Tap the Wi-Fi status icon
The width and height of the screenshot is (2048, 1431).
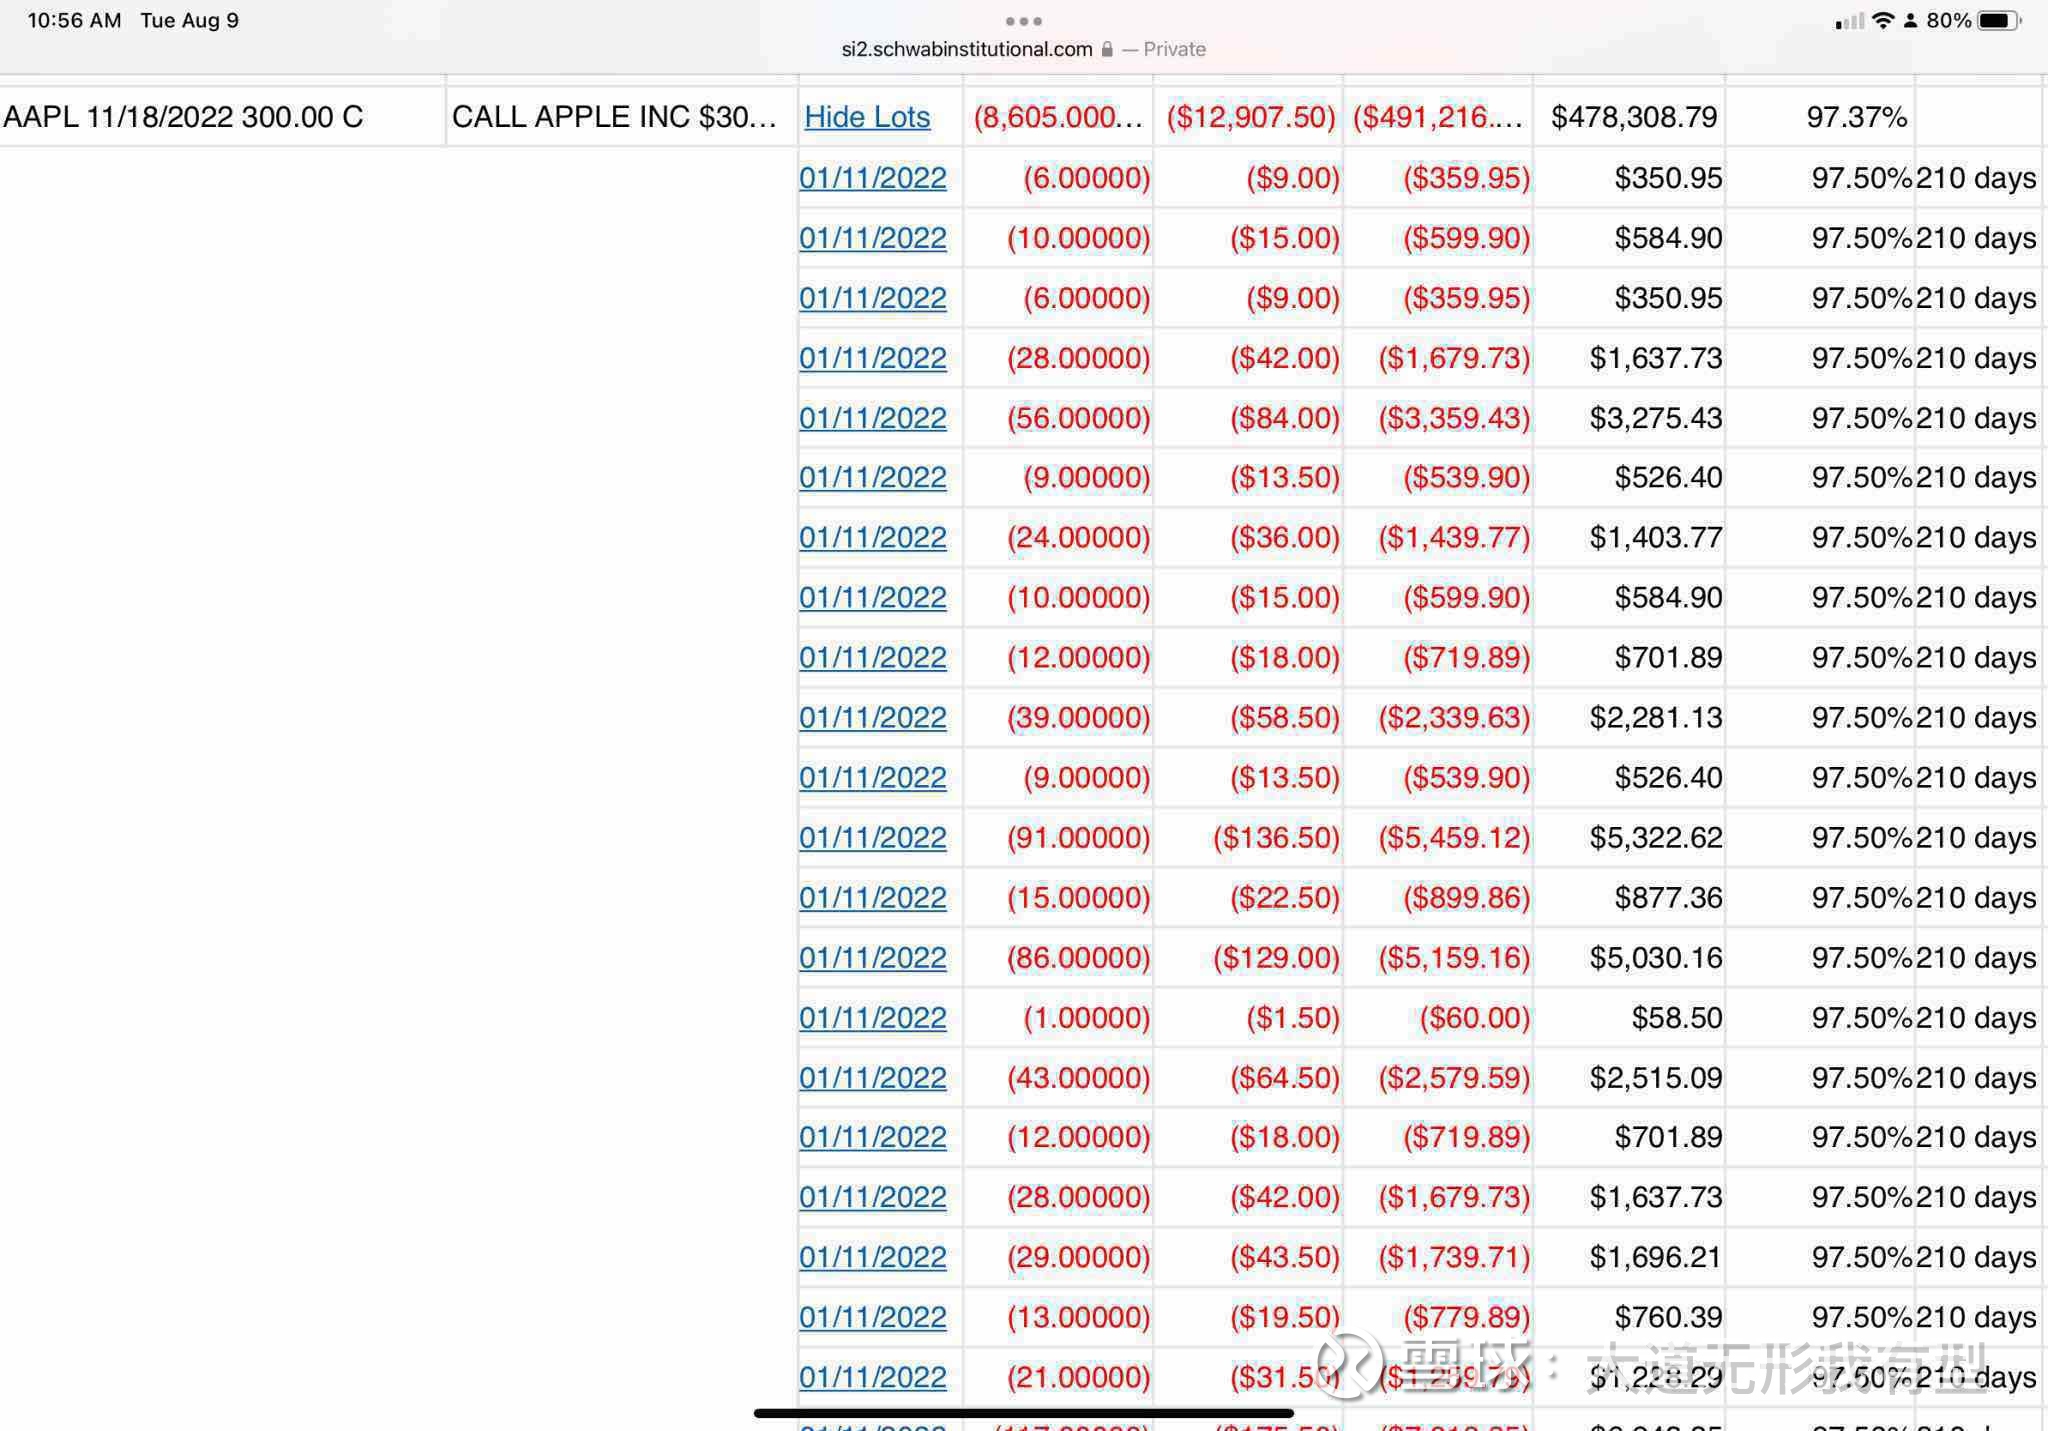(x=1883, y=20)
